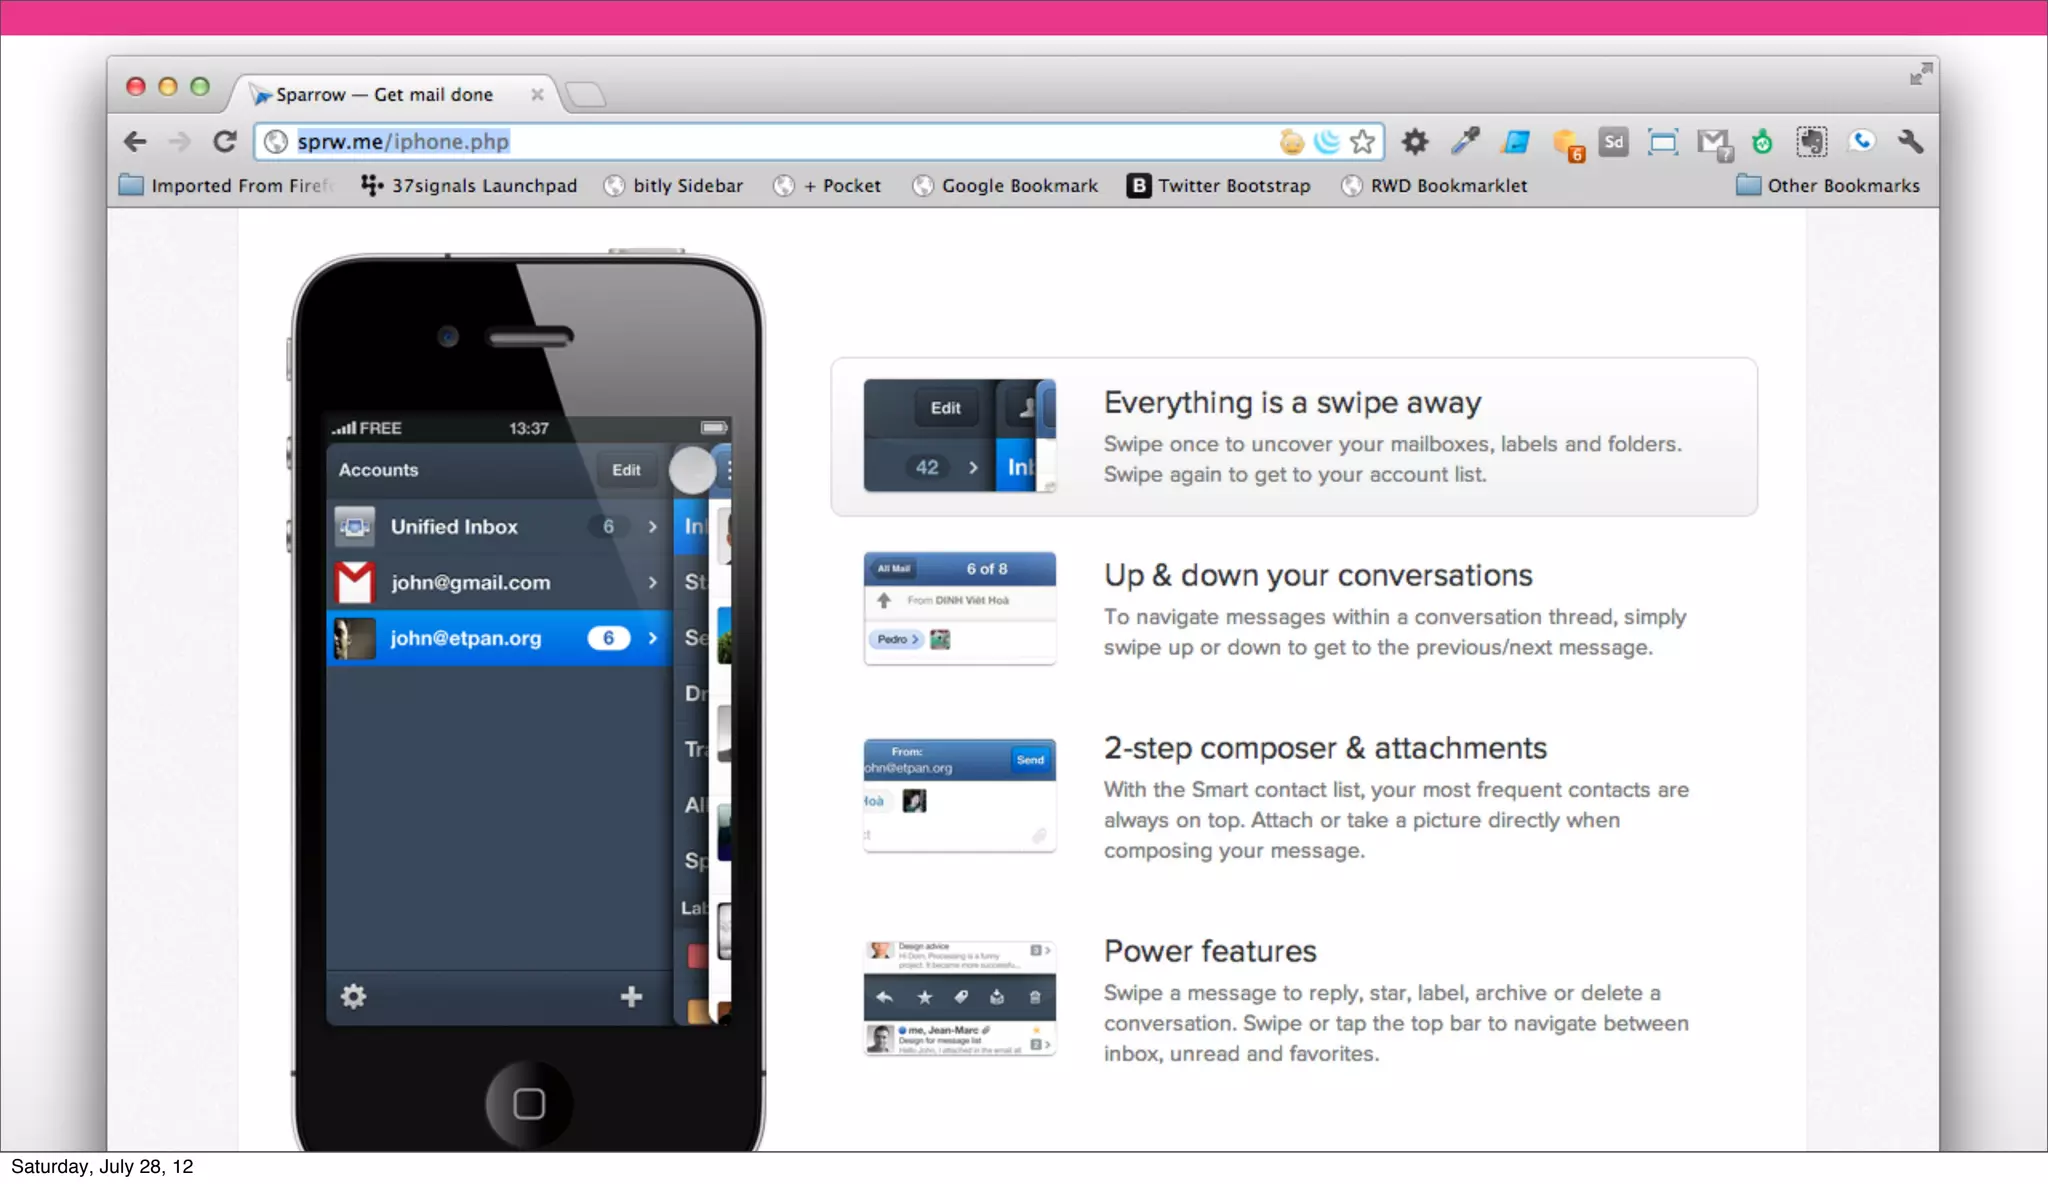Viewport: 2048px width, 1184px height.
Task: Open Chrome wrench settings menu
Action: tap(1910, 142)
